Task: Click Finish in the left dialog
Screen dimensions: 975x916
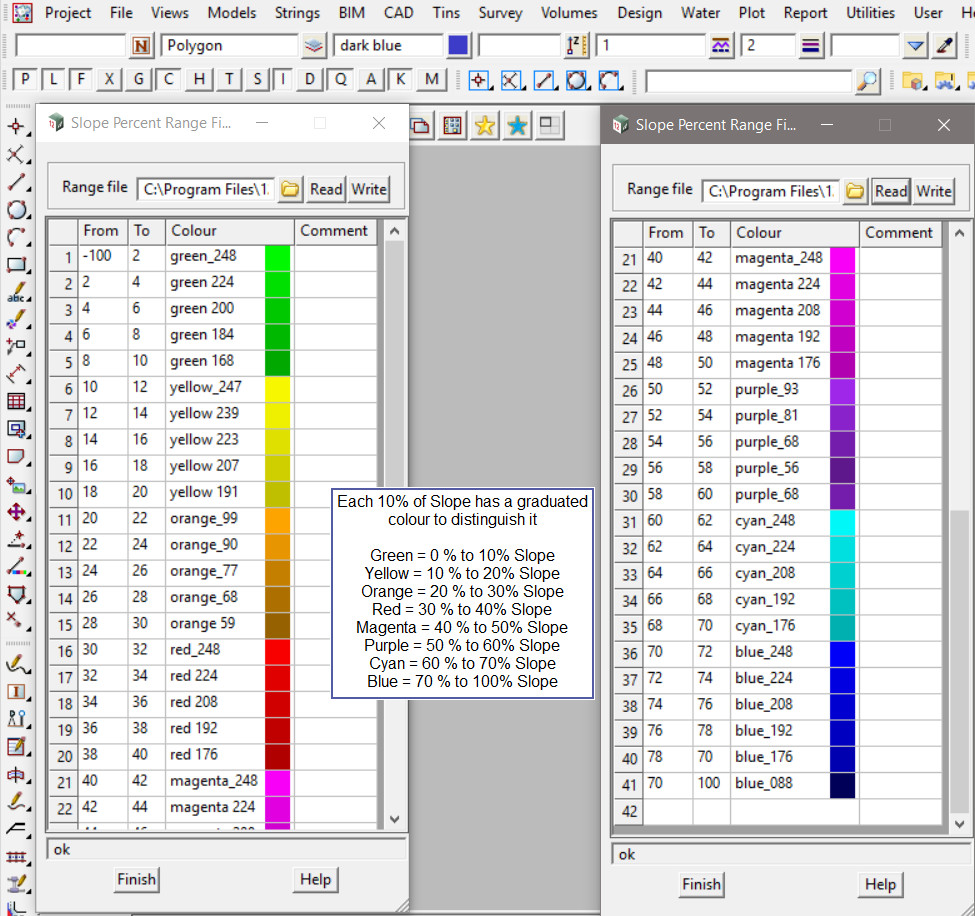Action: pyautogui.click(x=136, y=880)
